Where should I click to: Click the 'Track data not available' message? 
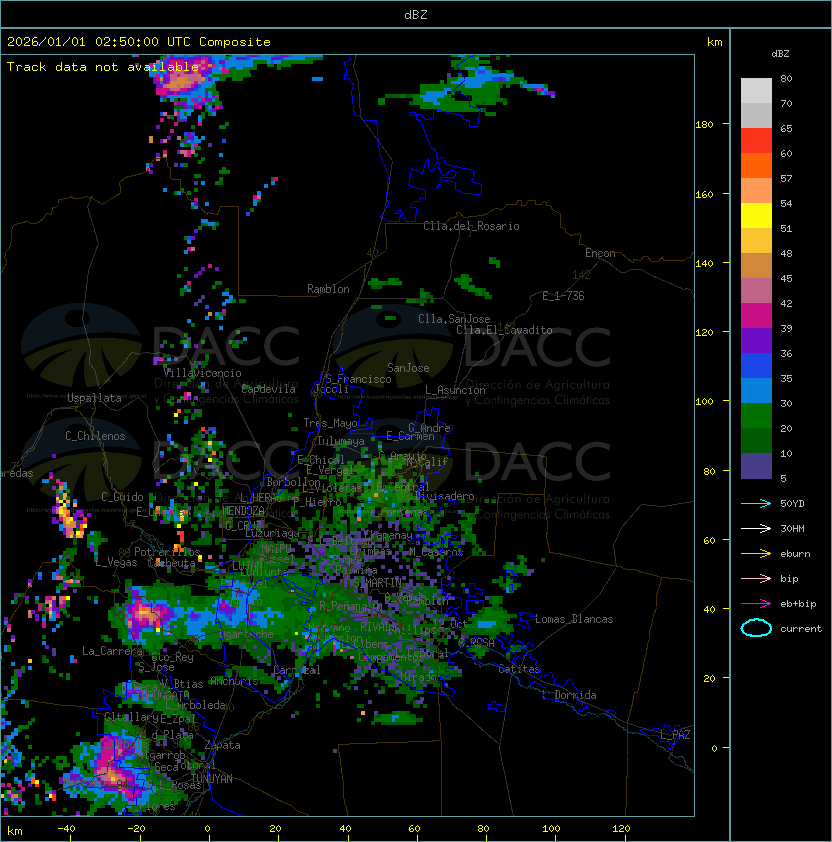pyautogui.click(x=103, y=67)
